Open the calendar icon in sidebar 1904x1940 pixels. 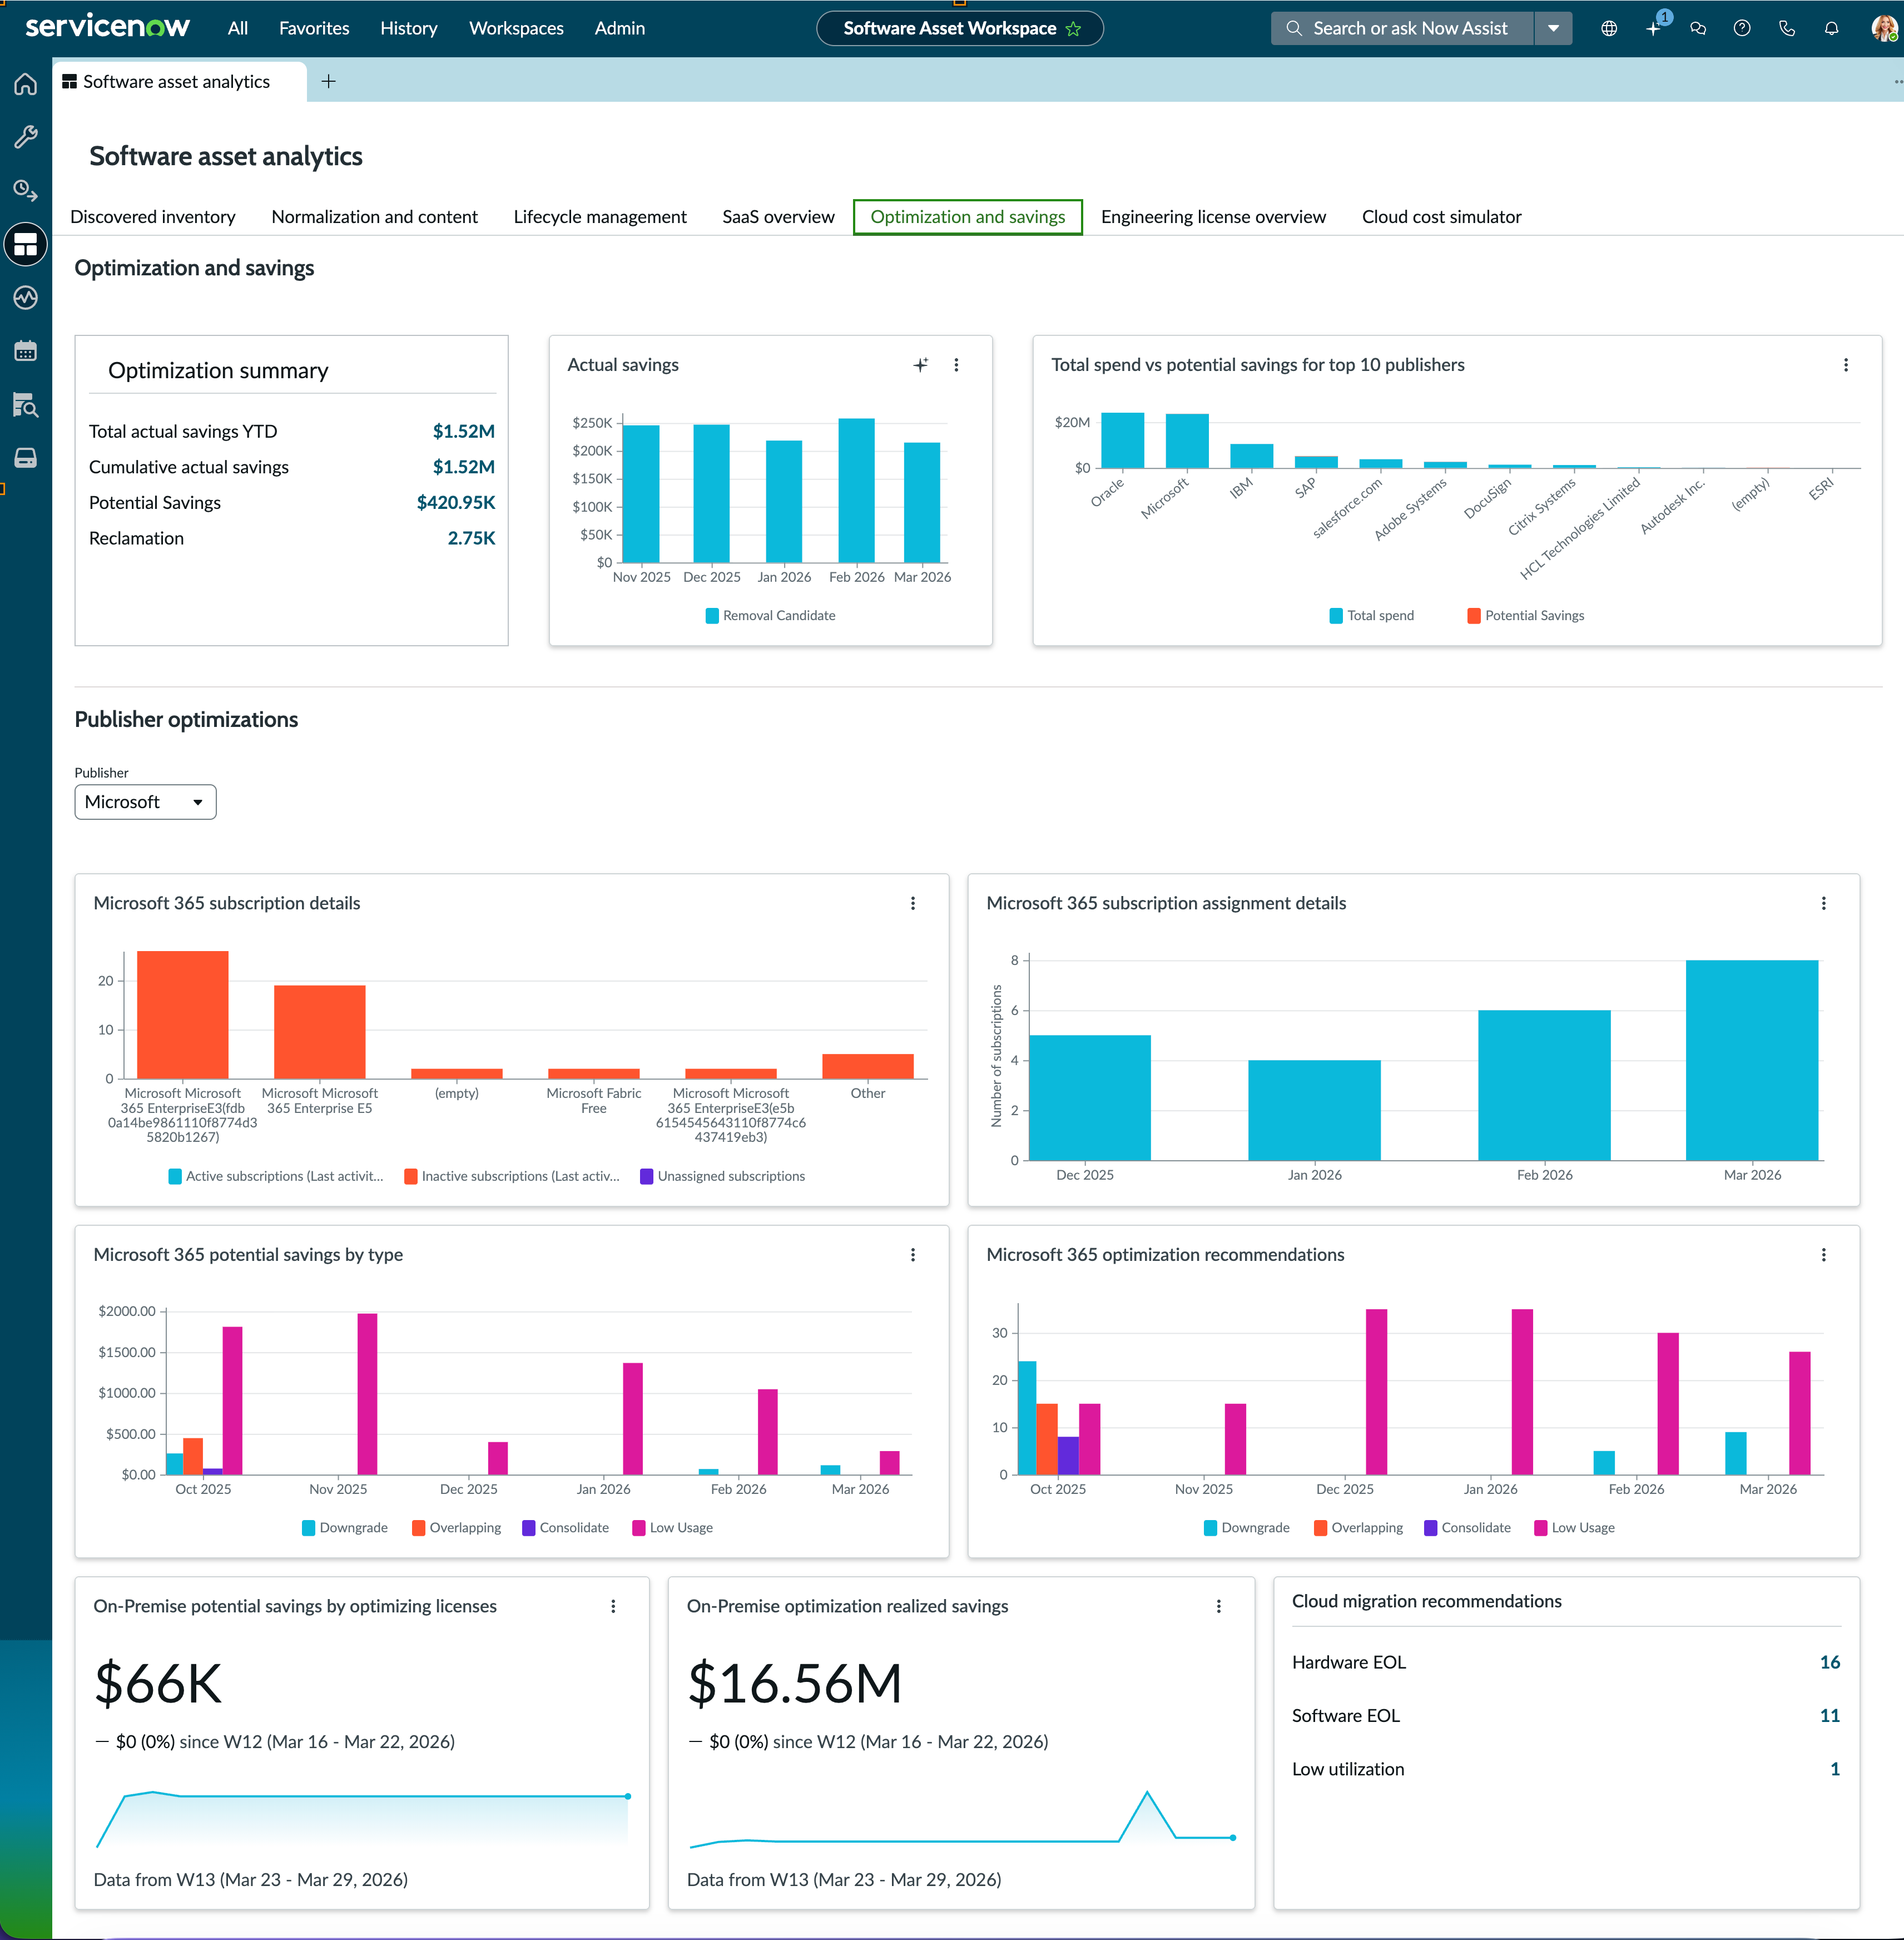tap(26, 351)
